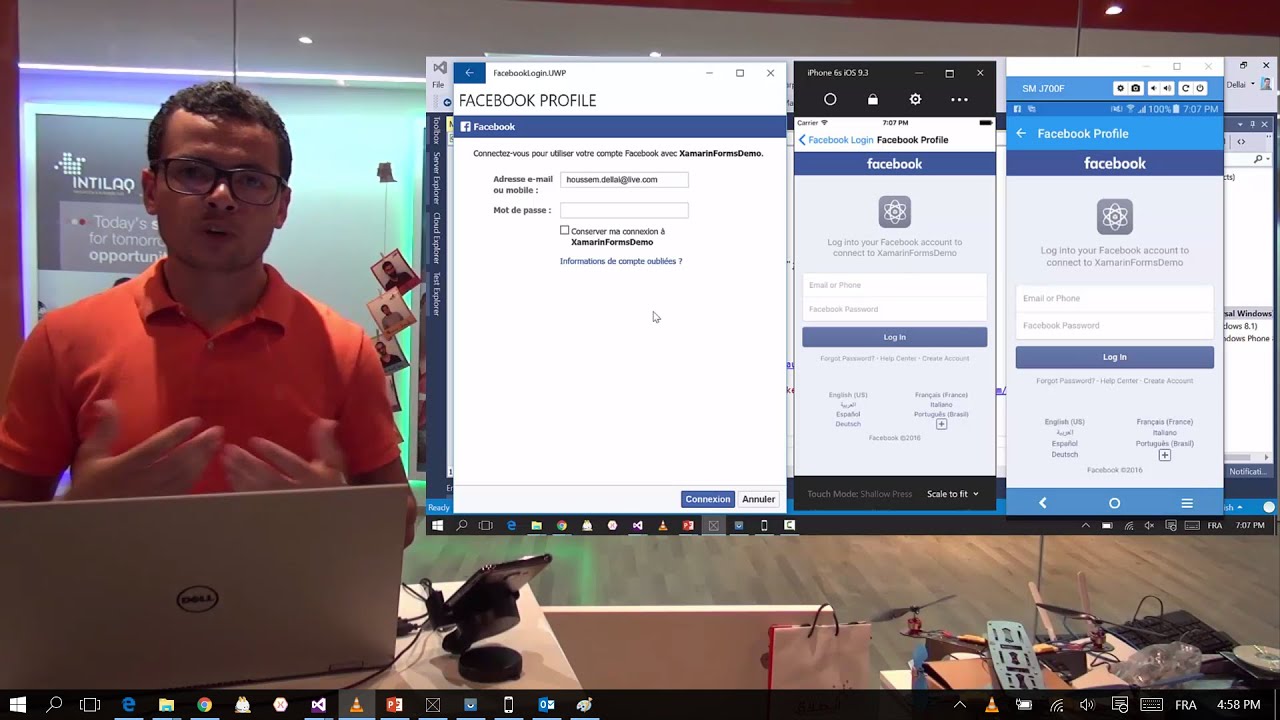Toggle Conserver ma connexion checkbox
This screenshot has height=720, width=1280.
click(x=565, y=230)
